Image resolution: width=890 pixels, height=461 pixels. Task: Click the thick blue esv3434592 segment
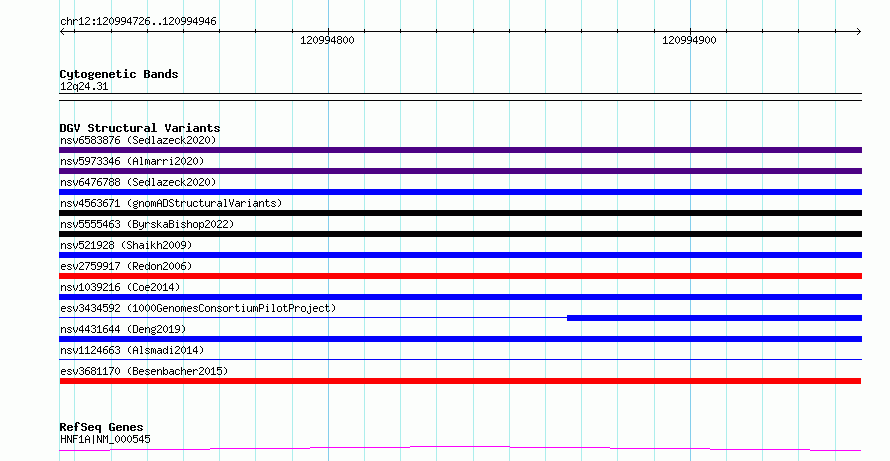pos(715,318)
